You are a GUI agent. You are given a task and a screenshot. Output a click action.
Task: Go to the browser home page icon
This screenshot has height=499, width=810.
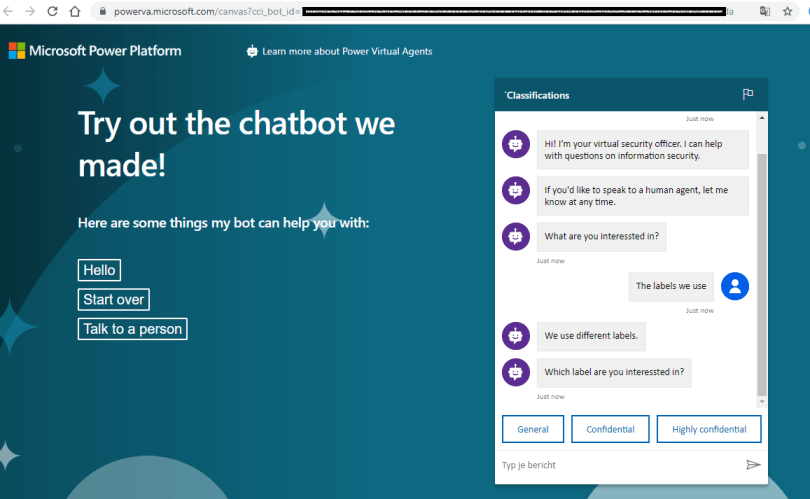[75, 12]
